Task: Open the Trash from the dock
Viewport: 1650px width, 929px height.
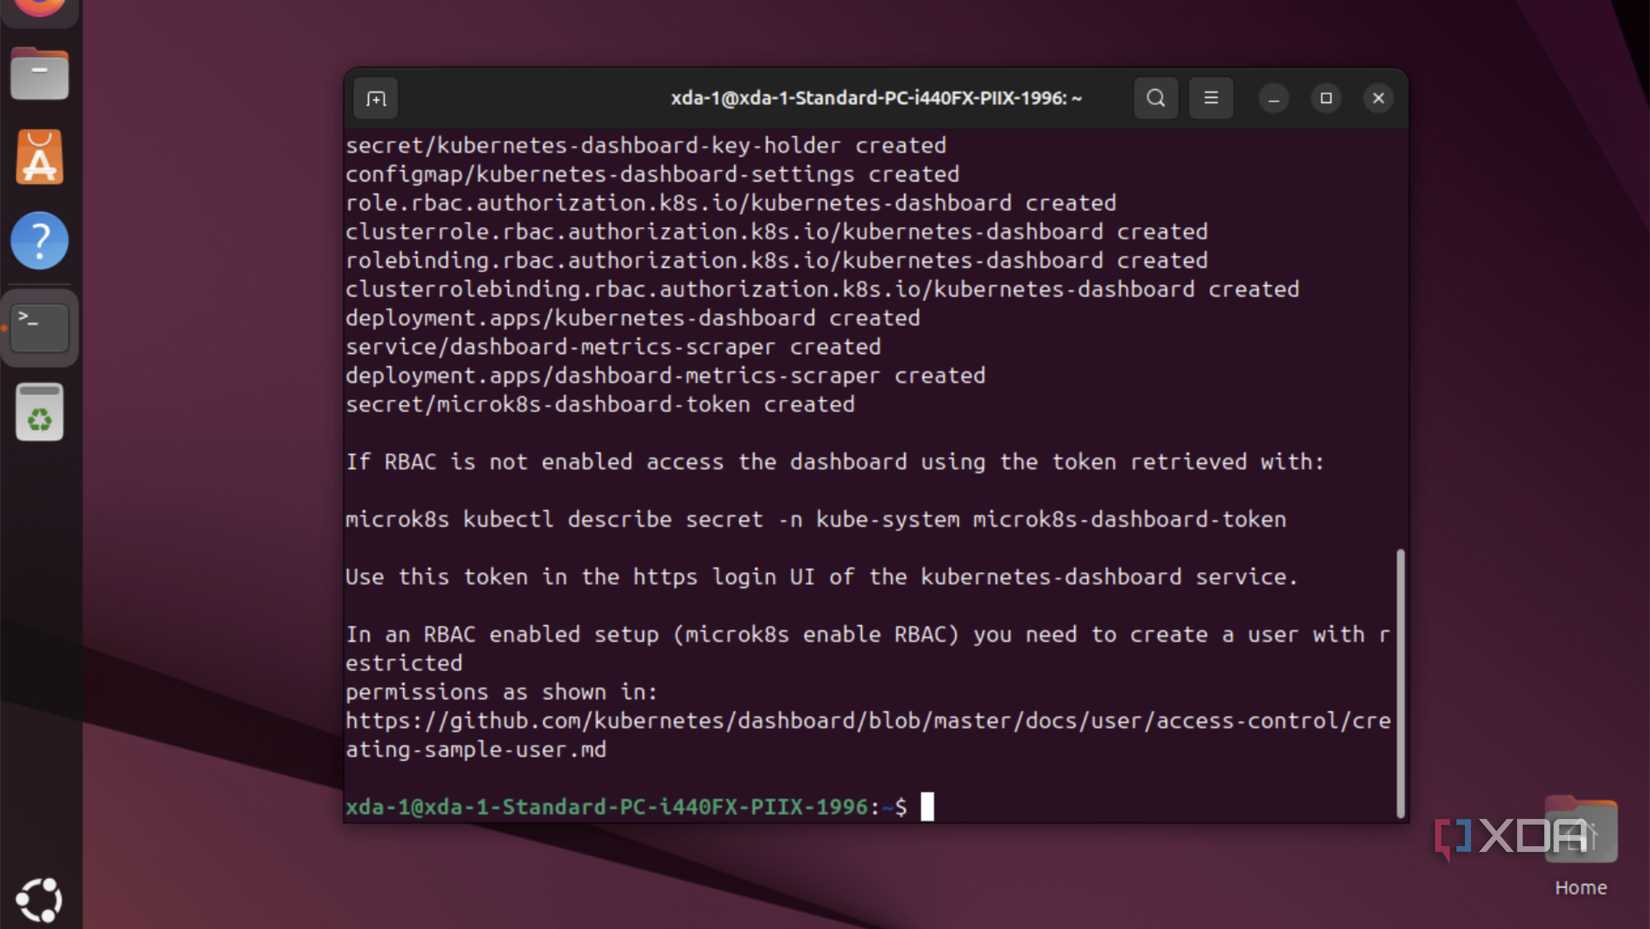Action: tap(39, 411)
